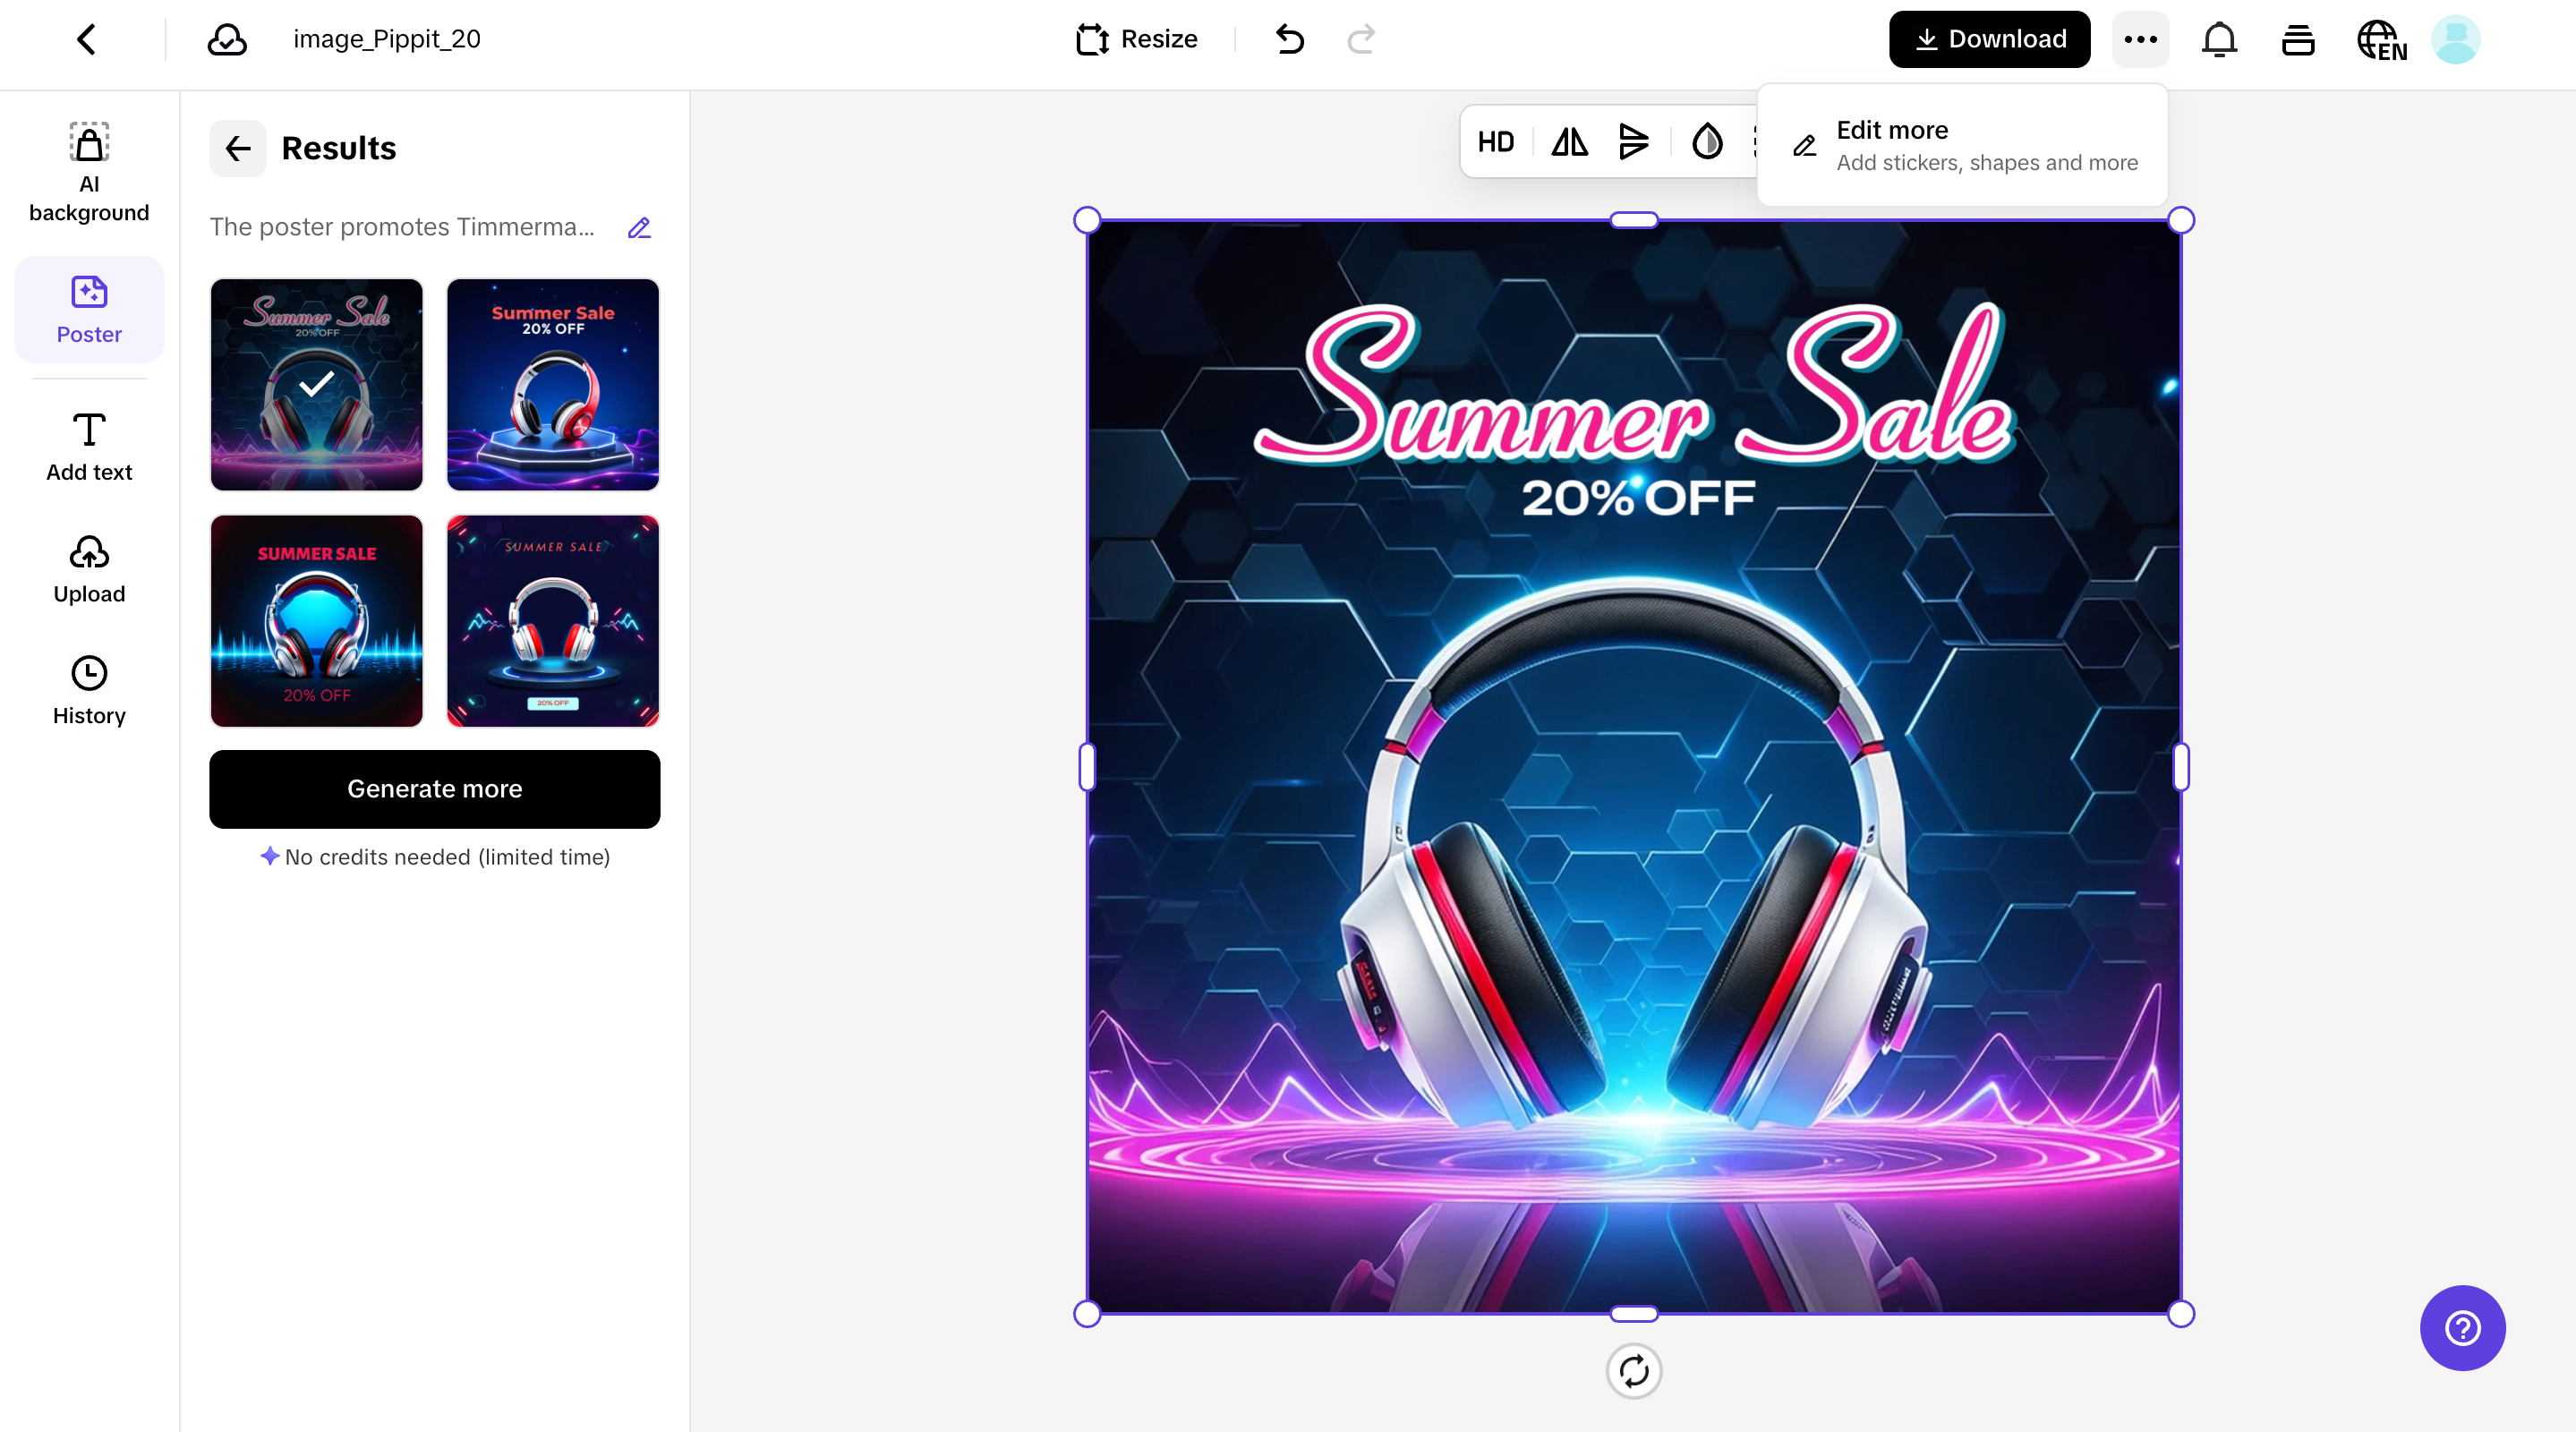Open notifications from the bell icon
The height and width of the screenshot is (1432, 2576).
point(2219,39)
